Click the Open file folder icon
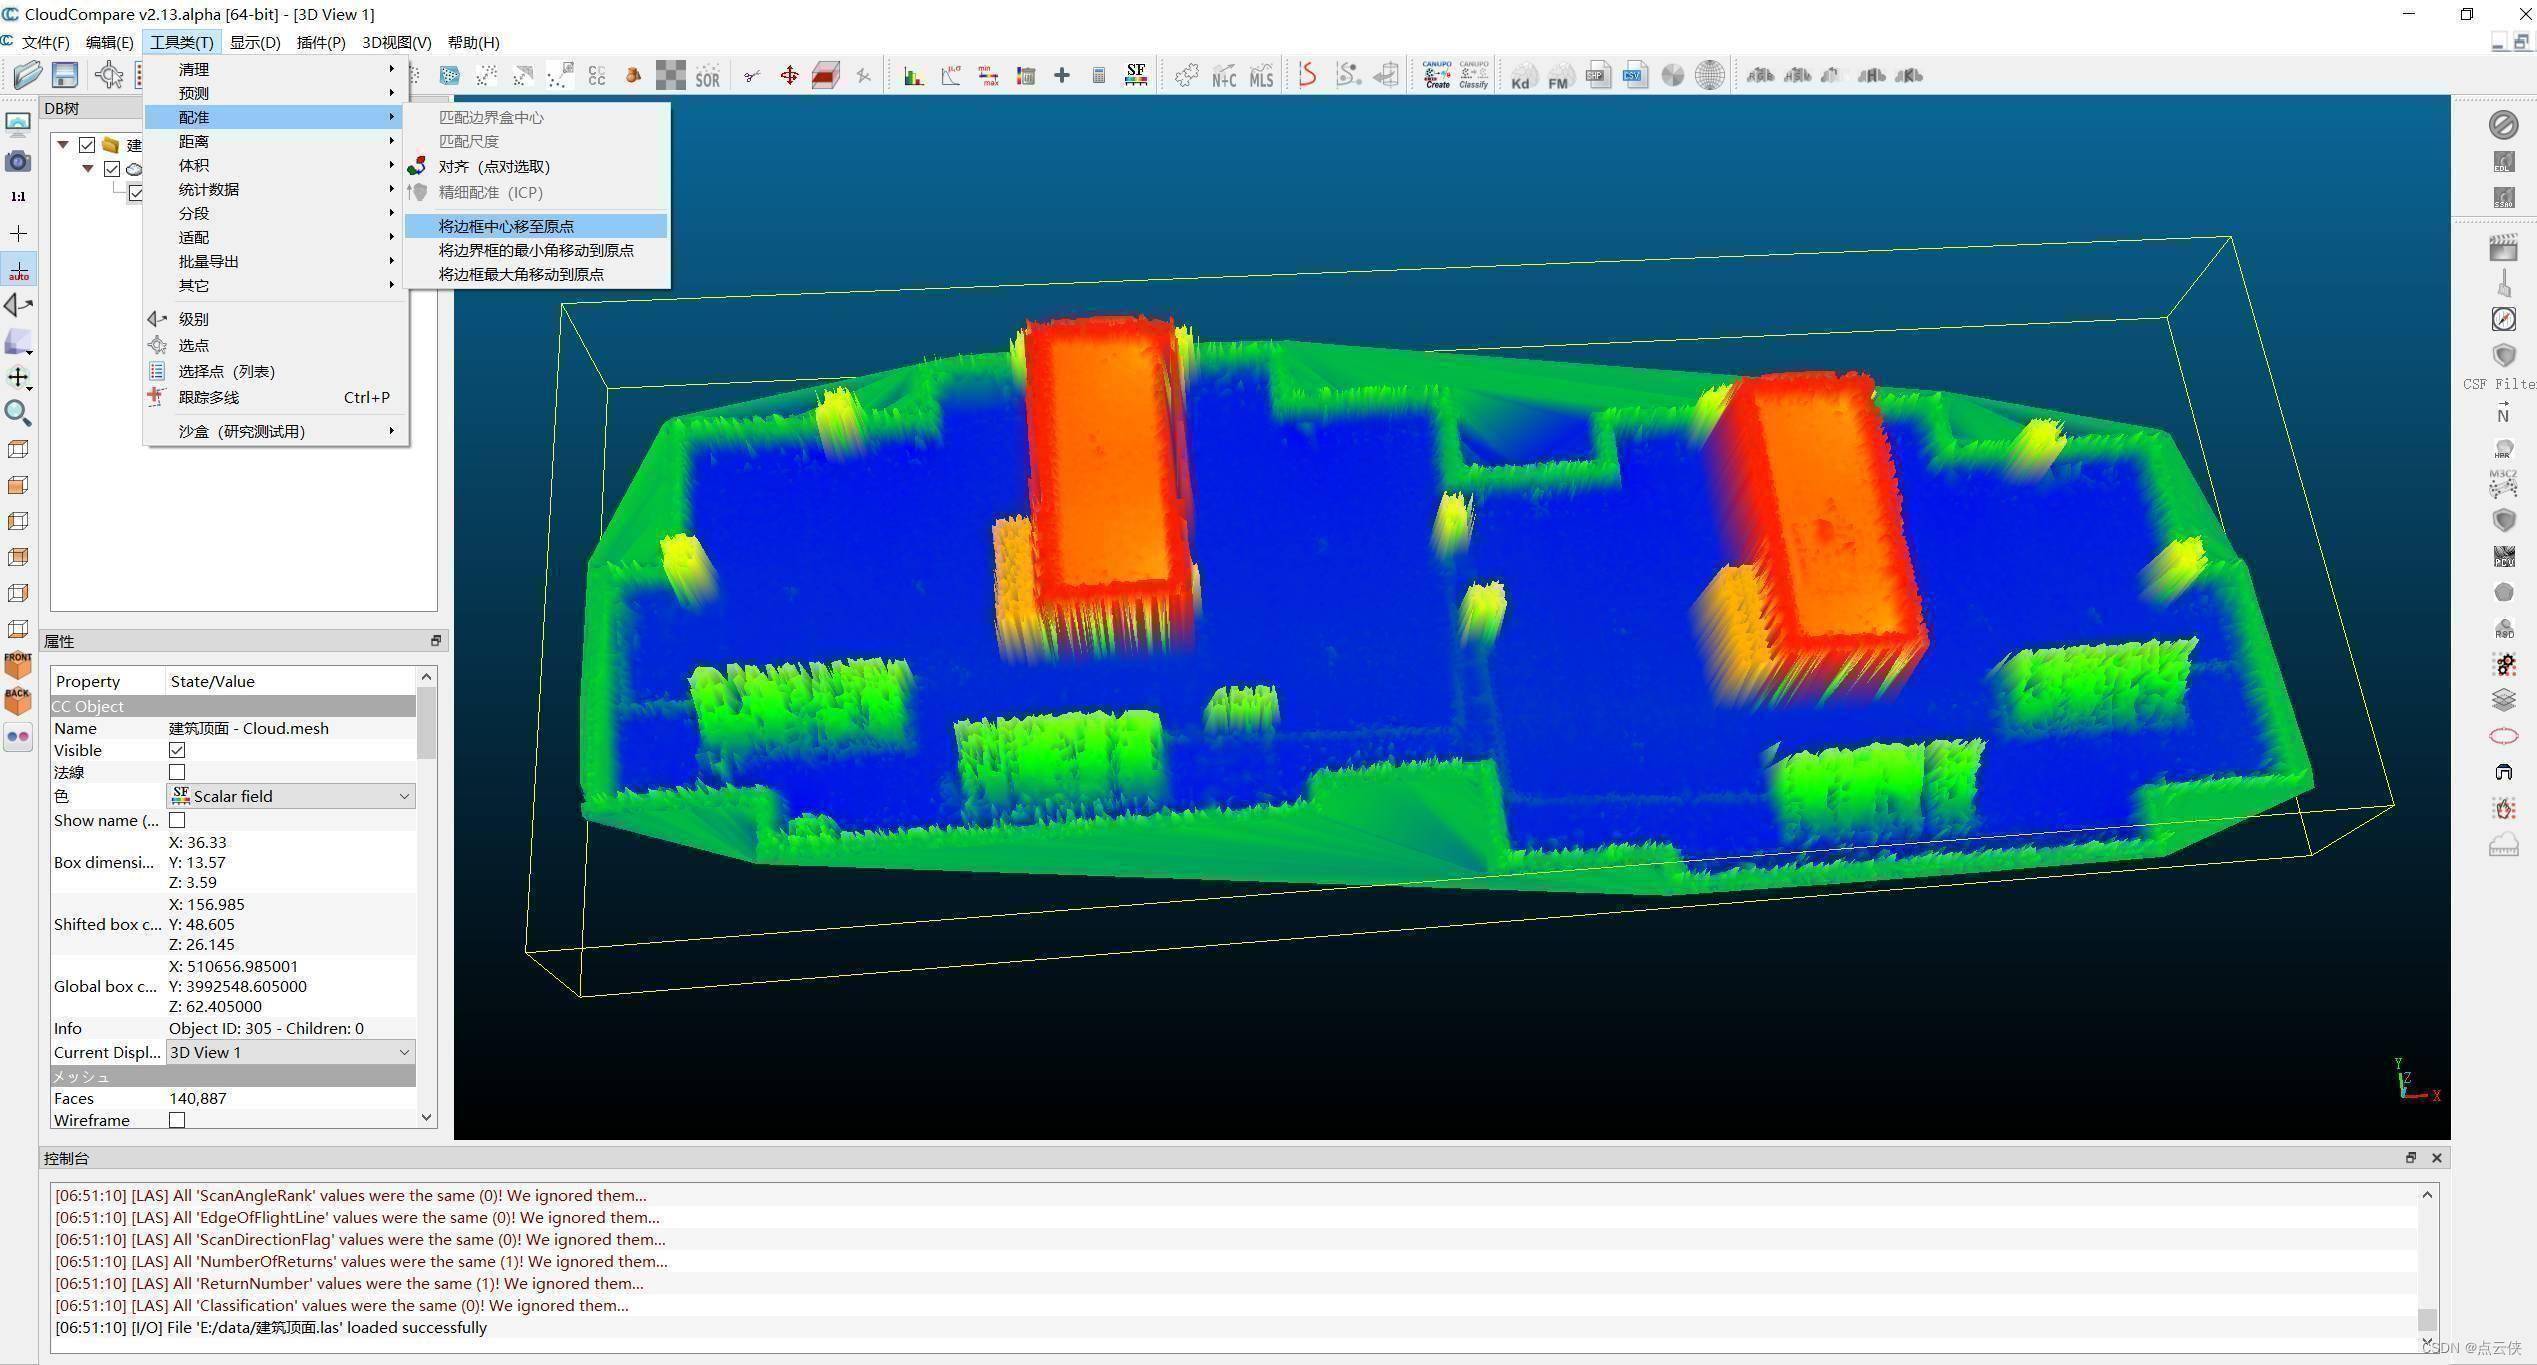This screenshot has height=1365, width=2537. pyautogui.click(x=27, y=75)
